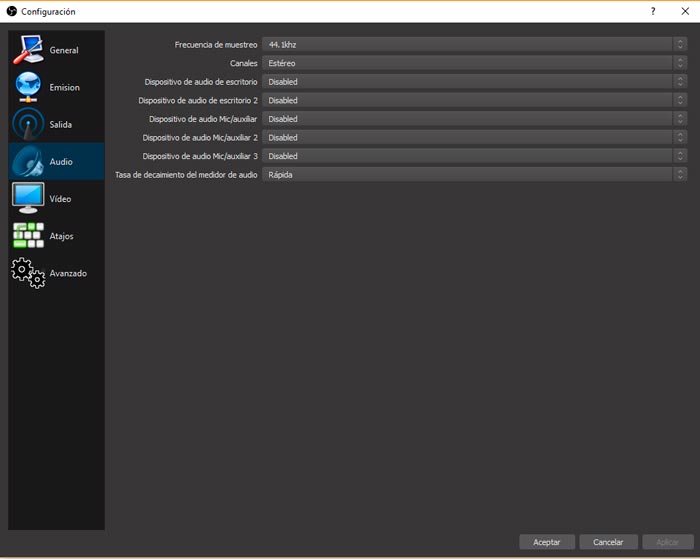Click the Emisión globe icon
Screen dimensions: 700x559
(x=28, y=87)
